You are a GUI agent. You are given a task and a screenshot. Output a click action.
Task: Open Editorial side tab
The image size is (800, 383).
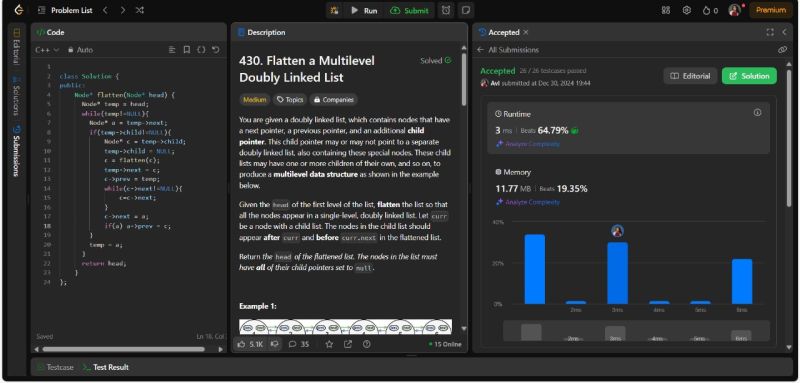(x=17, y=47)
